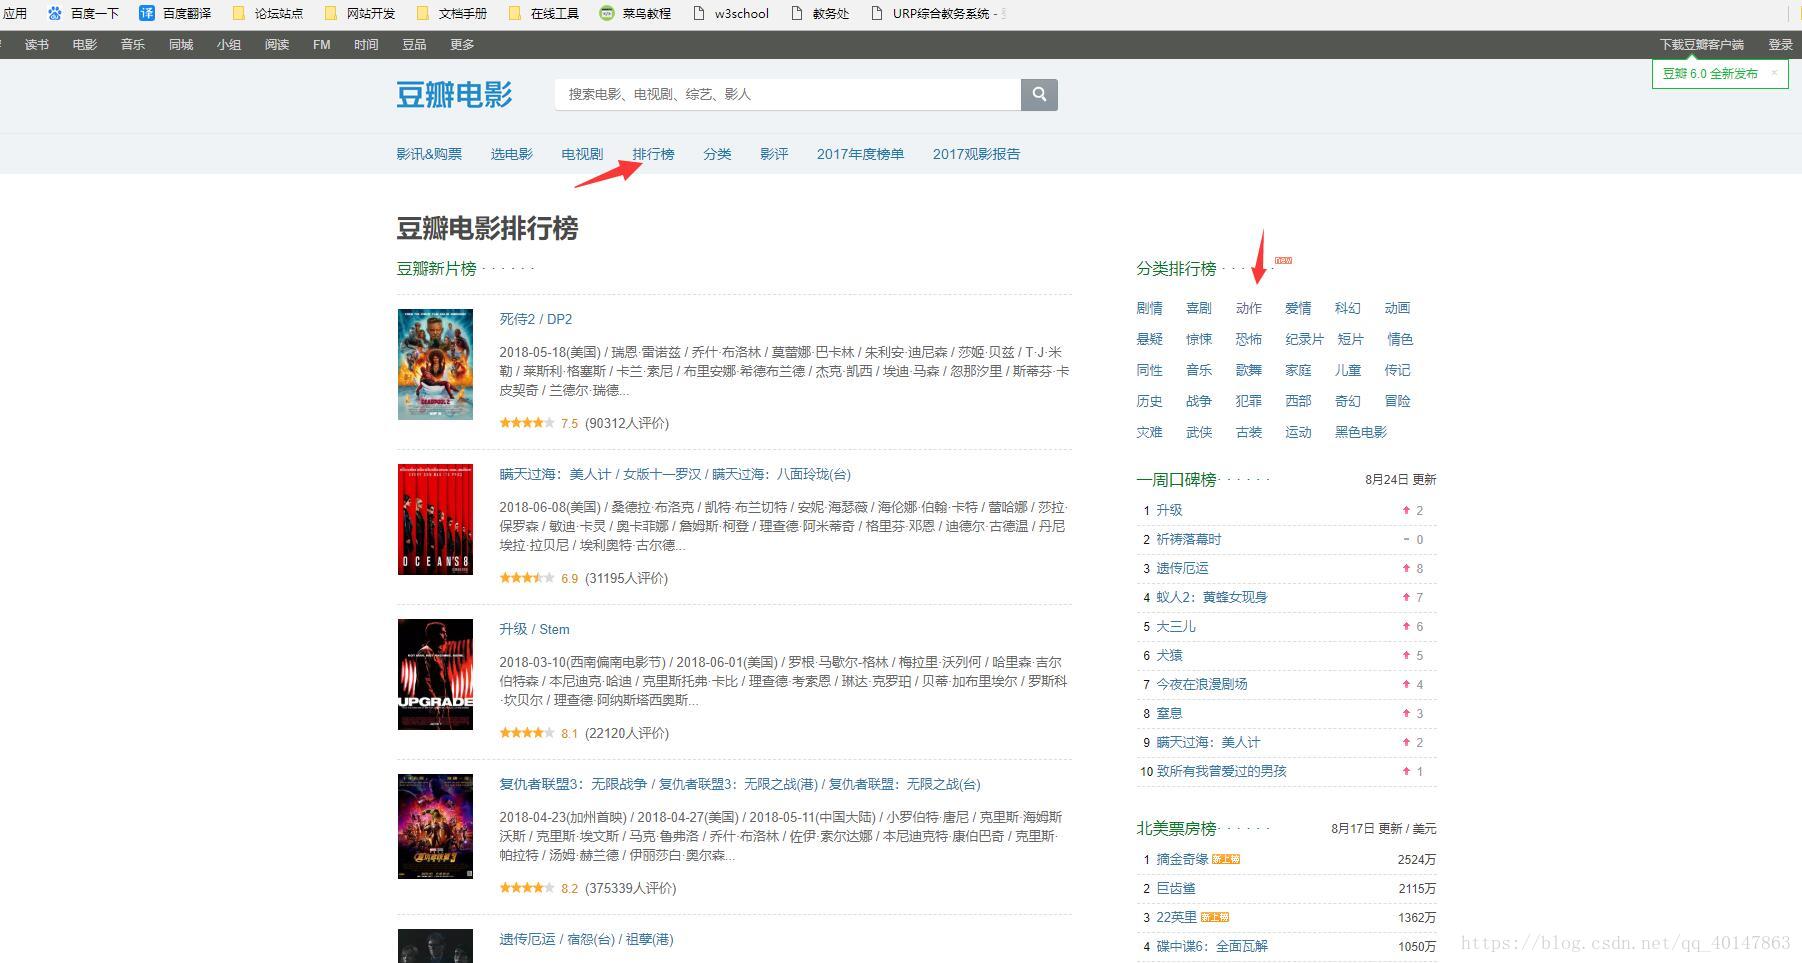
Task: Open the 升级 / Stem title link
Action: click(534, 629)
